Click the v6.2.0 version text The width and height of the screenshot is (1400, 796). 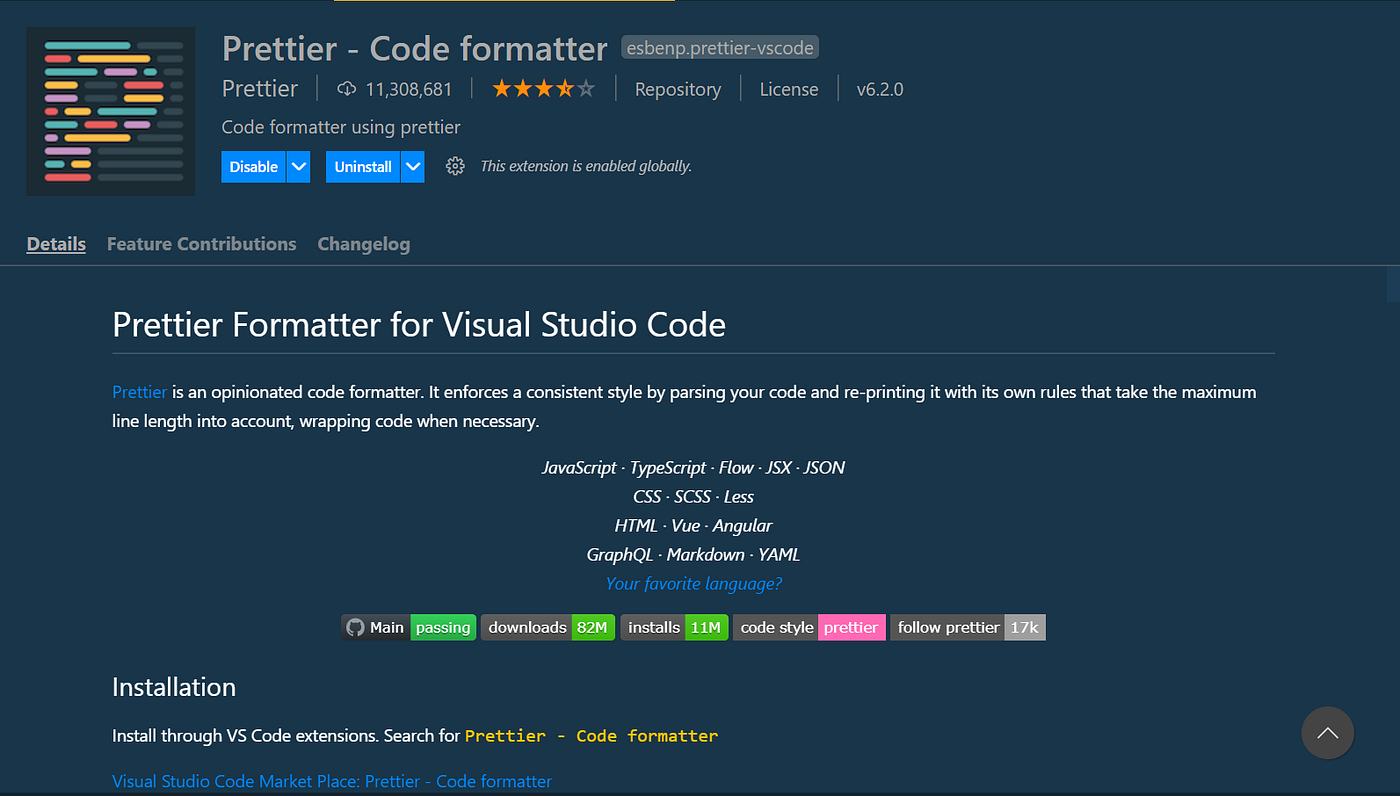tap(880, 89)
